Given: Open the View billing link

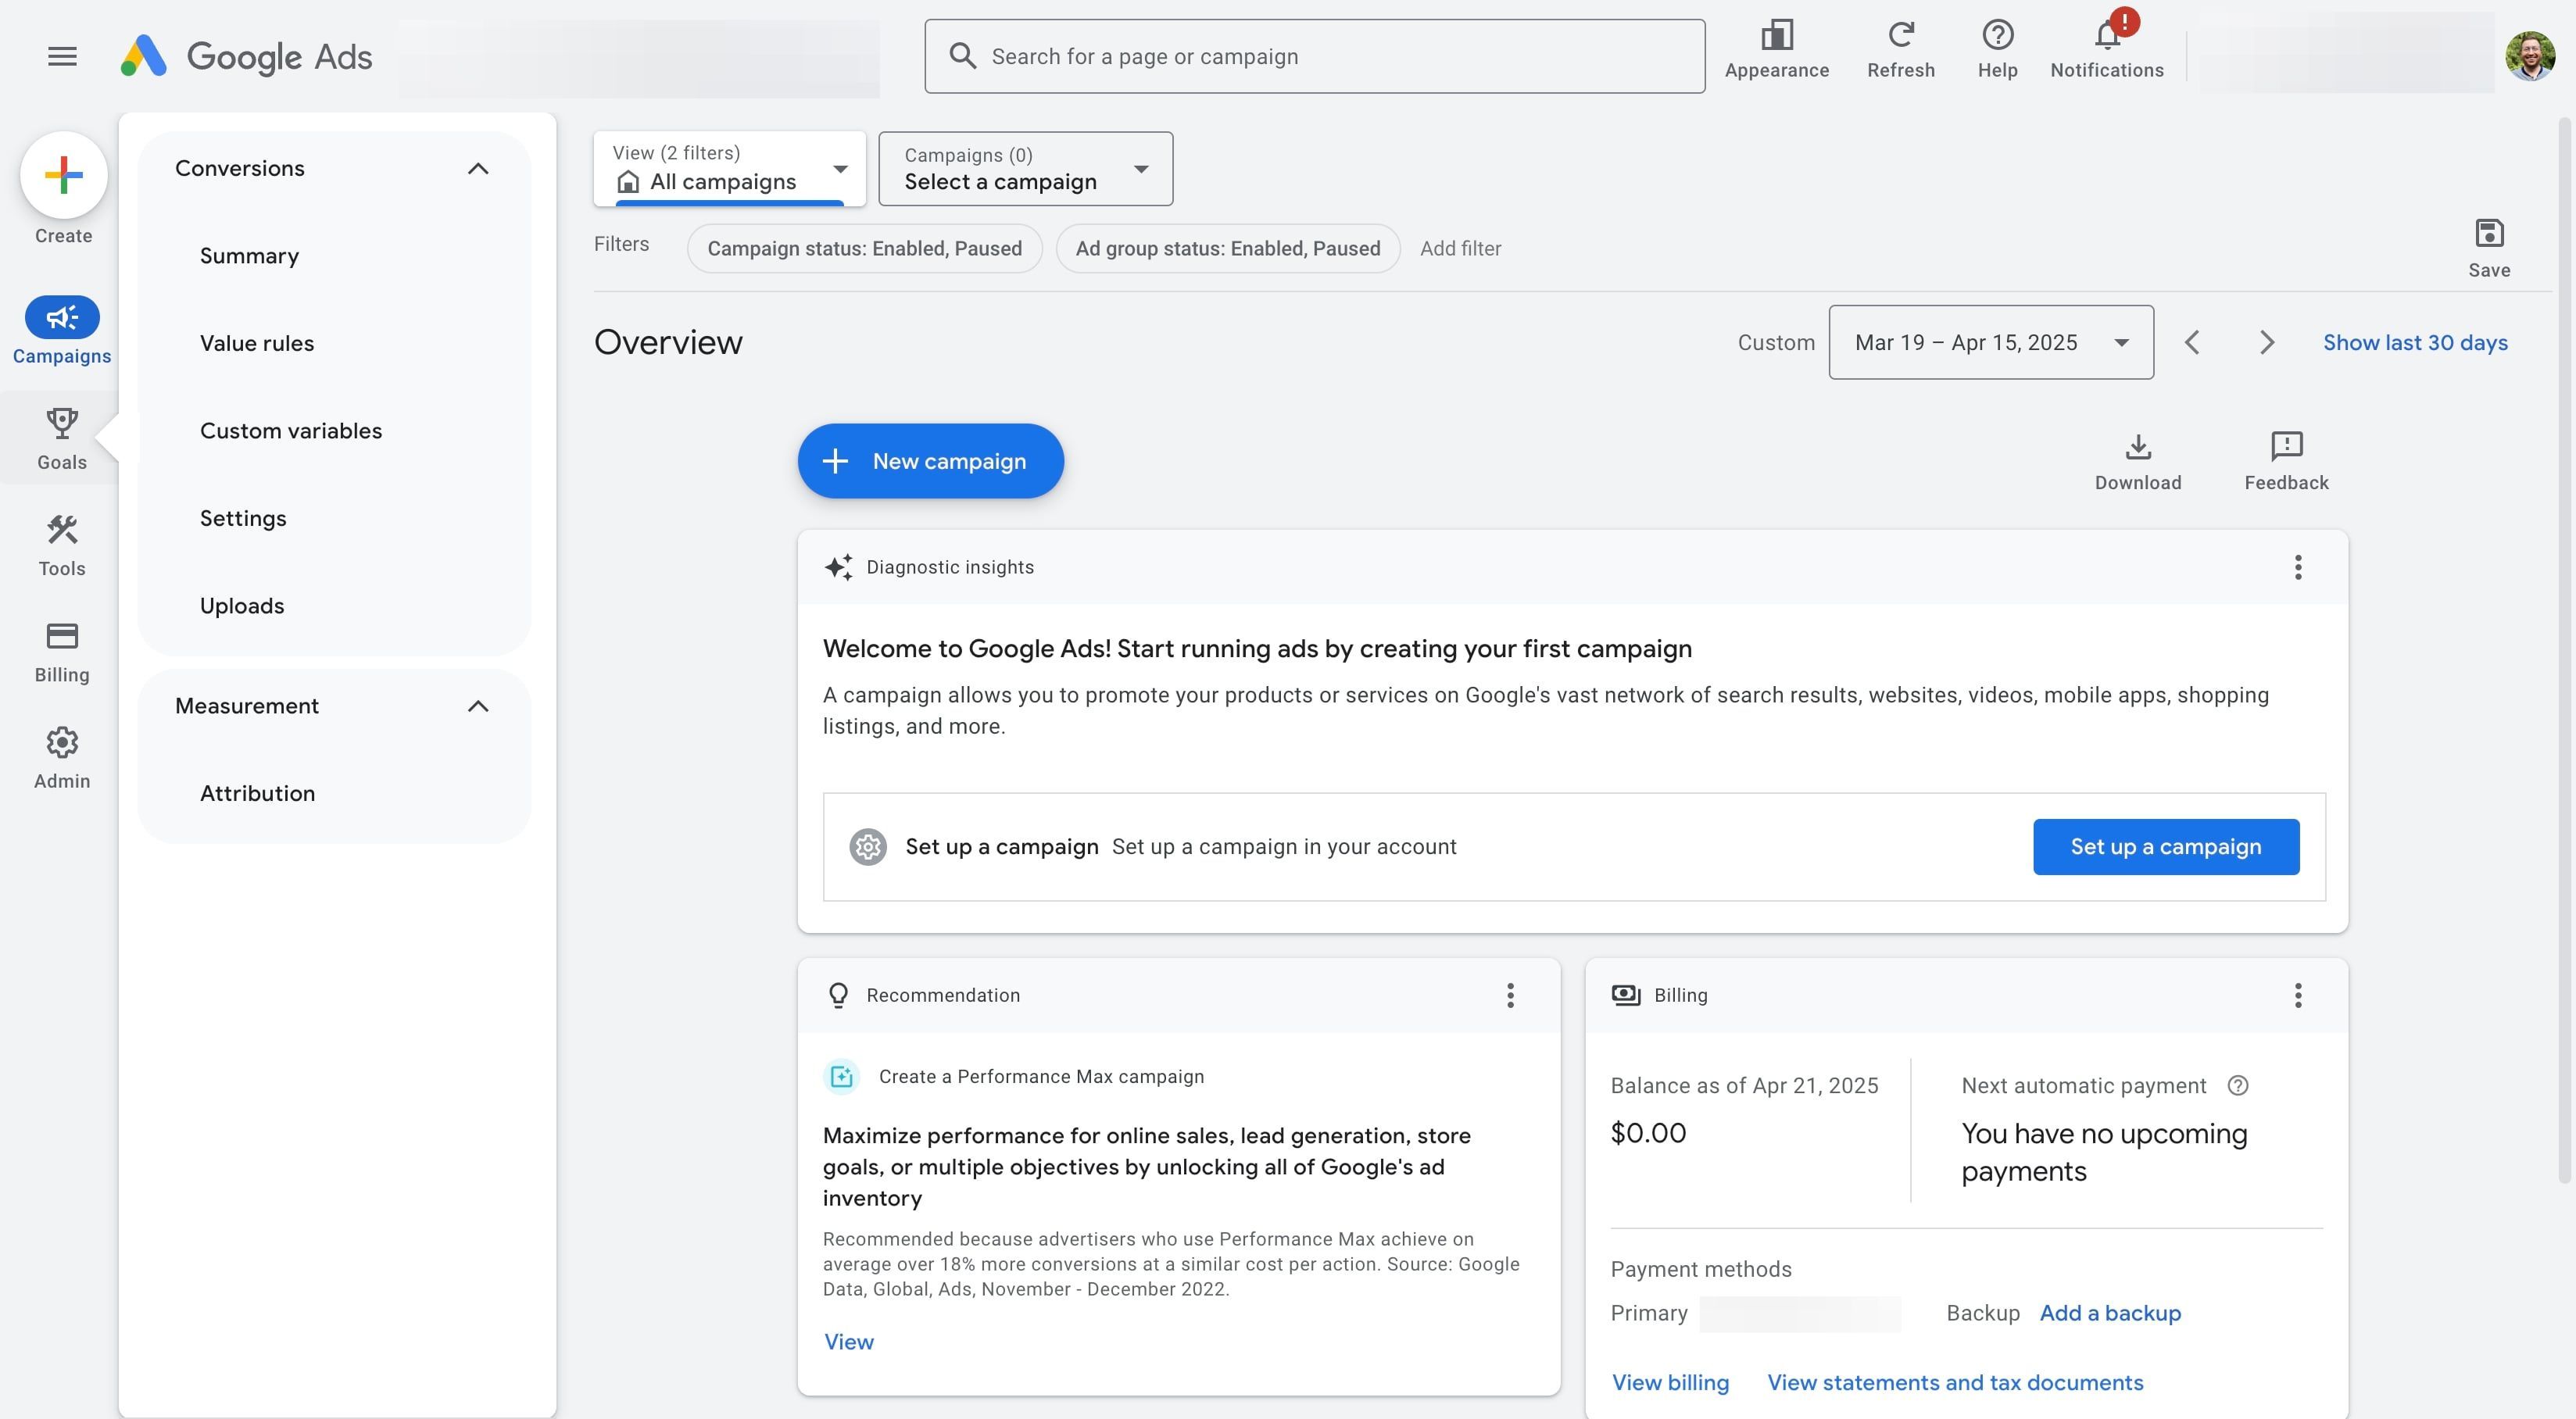Looking at the screenshot, I should click(1670, 1382).
